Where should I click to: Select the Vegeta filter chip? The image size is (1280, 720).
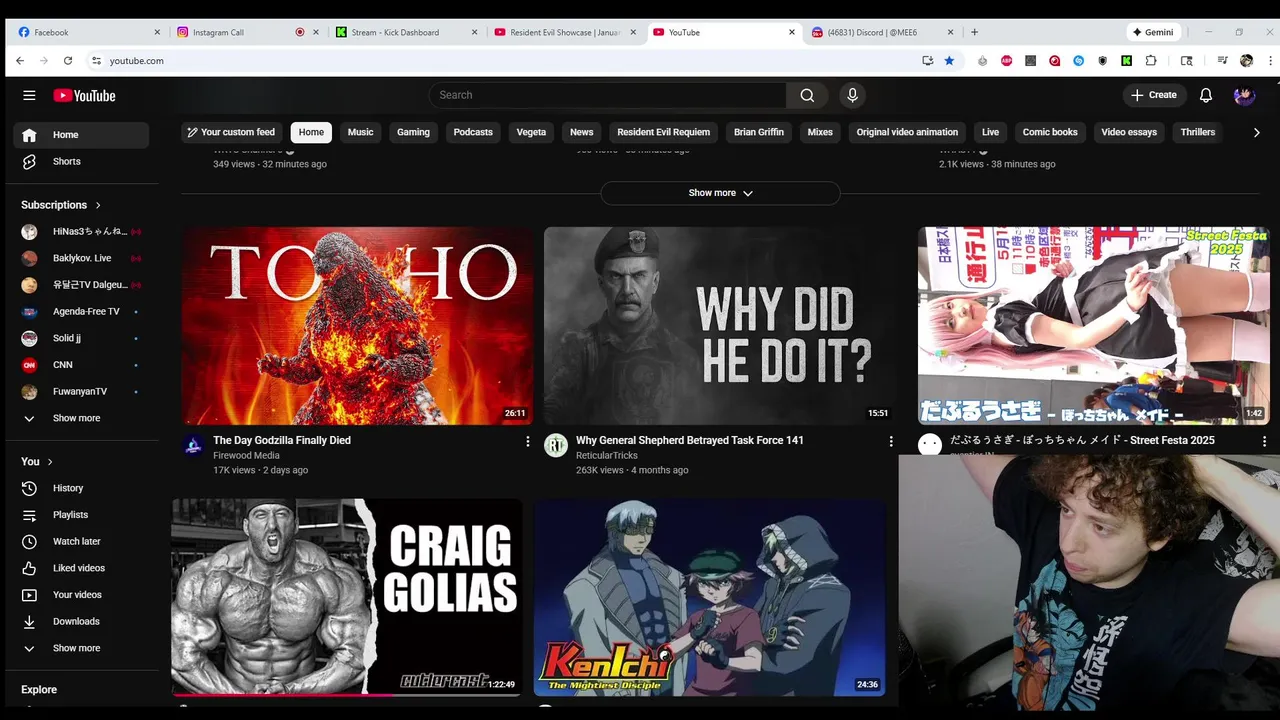pos(531,132)
